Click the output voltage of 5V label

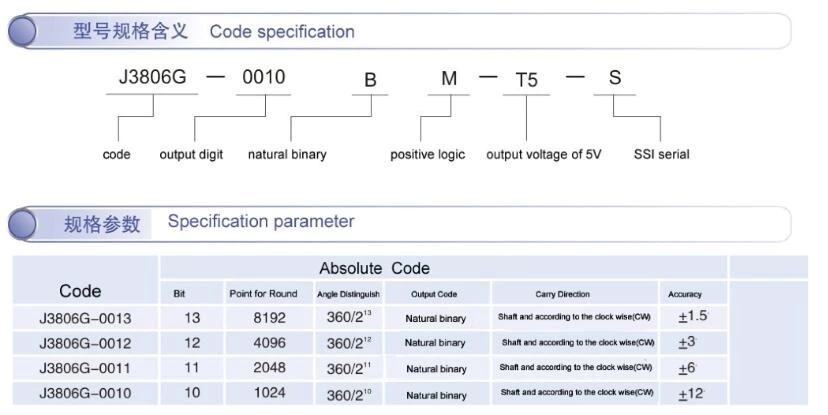543,154
